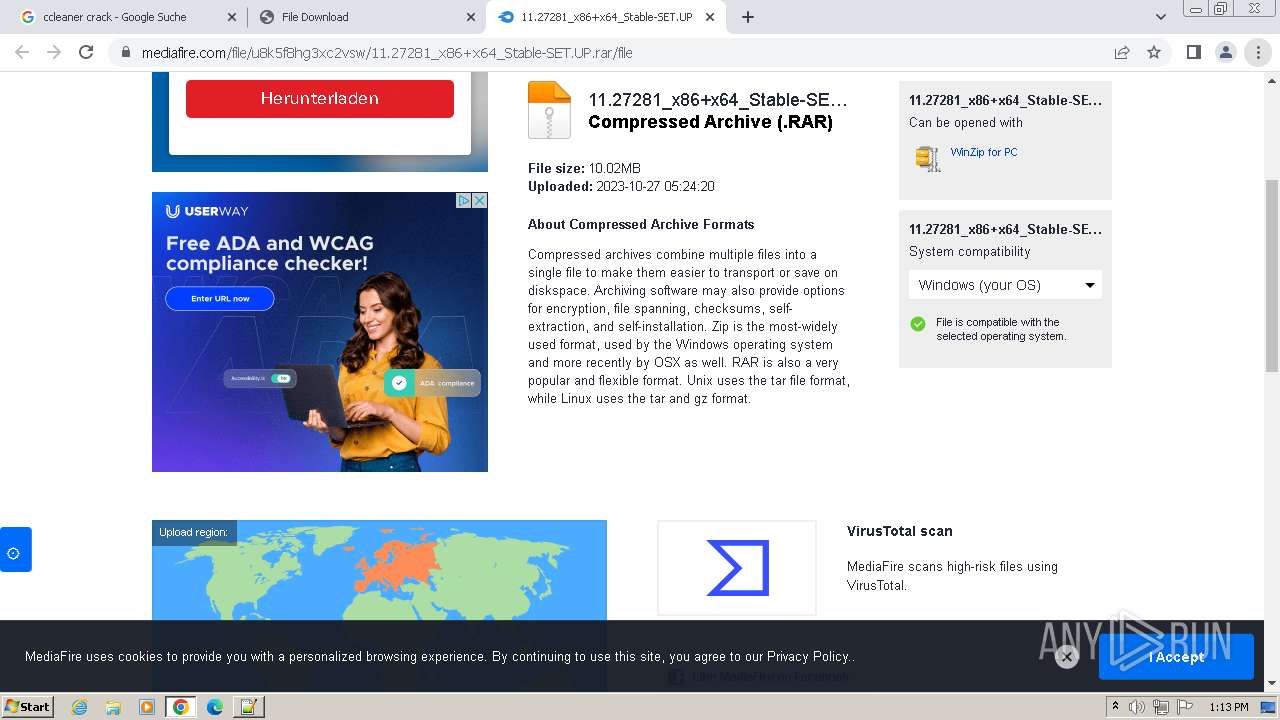The height and width of the screenshot is (720, 1280).
Task: Launch Internet Explorer from taskbar
Action: (x=80, y=707)
